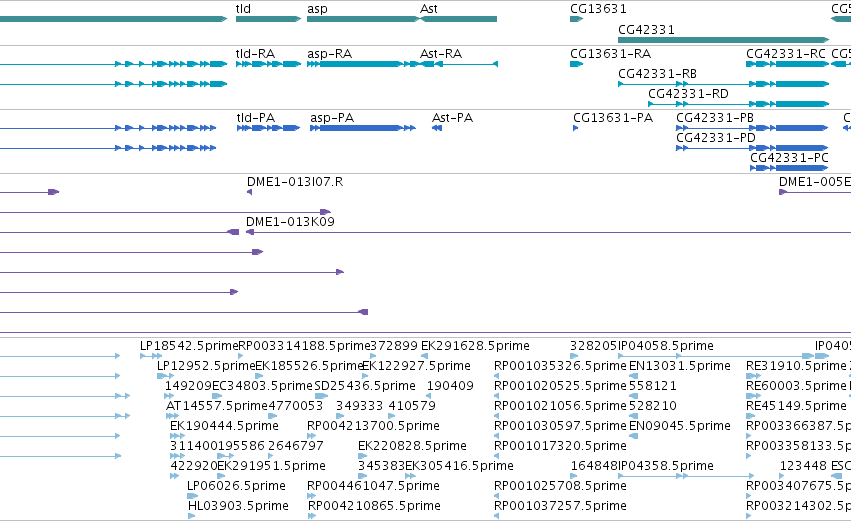Select transcript label CG42331-RC
Viewport: 851px width, 521px height.
click(x=786, y=54)
